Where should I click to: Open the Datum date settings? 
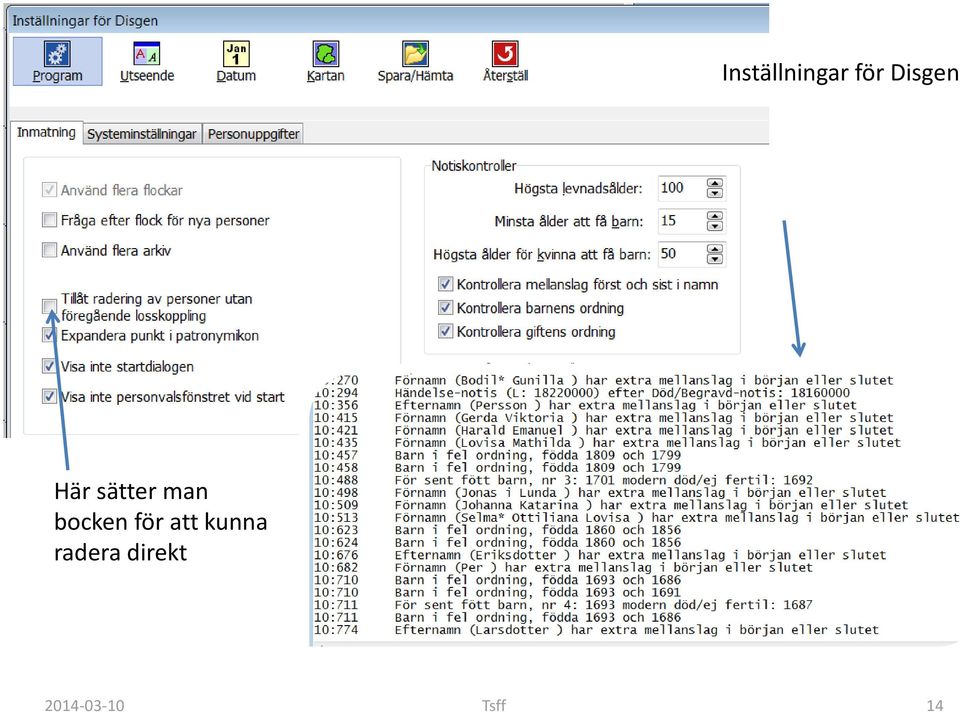tap(236, 61)
